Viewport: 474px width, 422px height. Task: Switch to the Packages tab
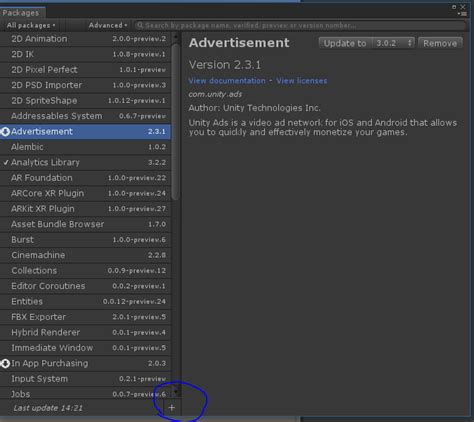pos(22,13)
